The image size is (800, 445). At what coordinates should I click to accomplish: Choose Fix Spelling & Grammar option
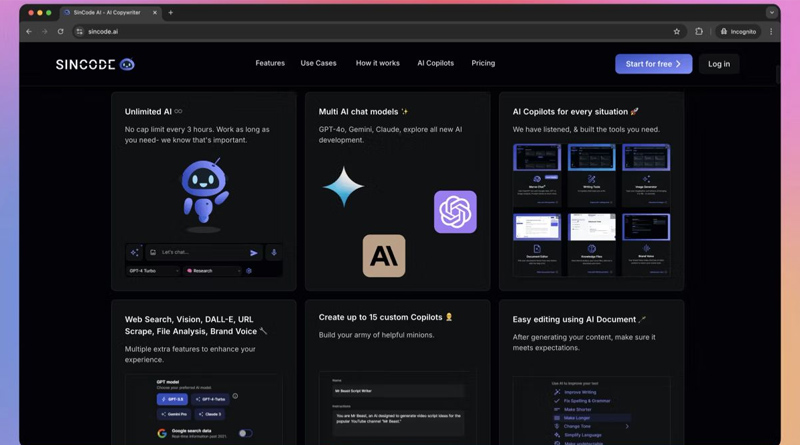point(587,401)
